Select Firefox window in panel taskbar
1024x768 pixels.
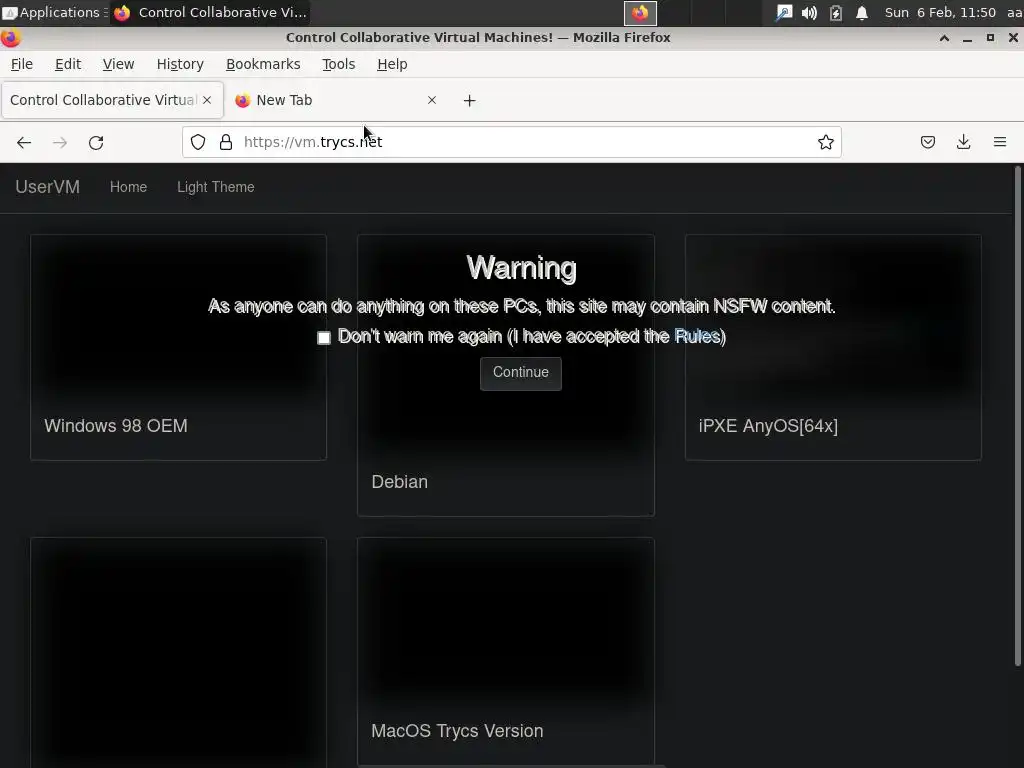[210, 12]
